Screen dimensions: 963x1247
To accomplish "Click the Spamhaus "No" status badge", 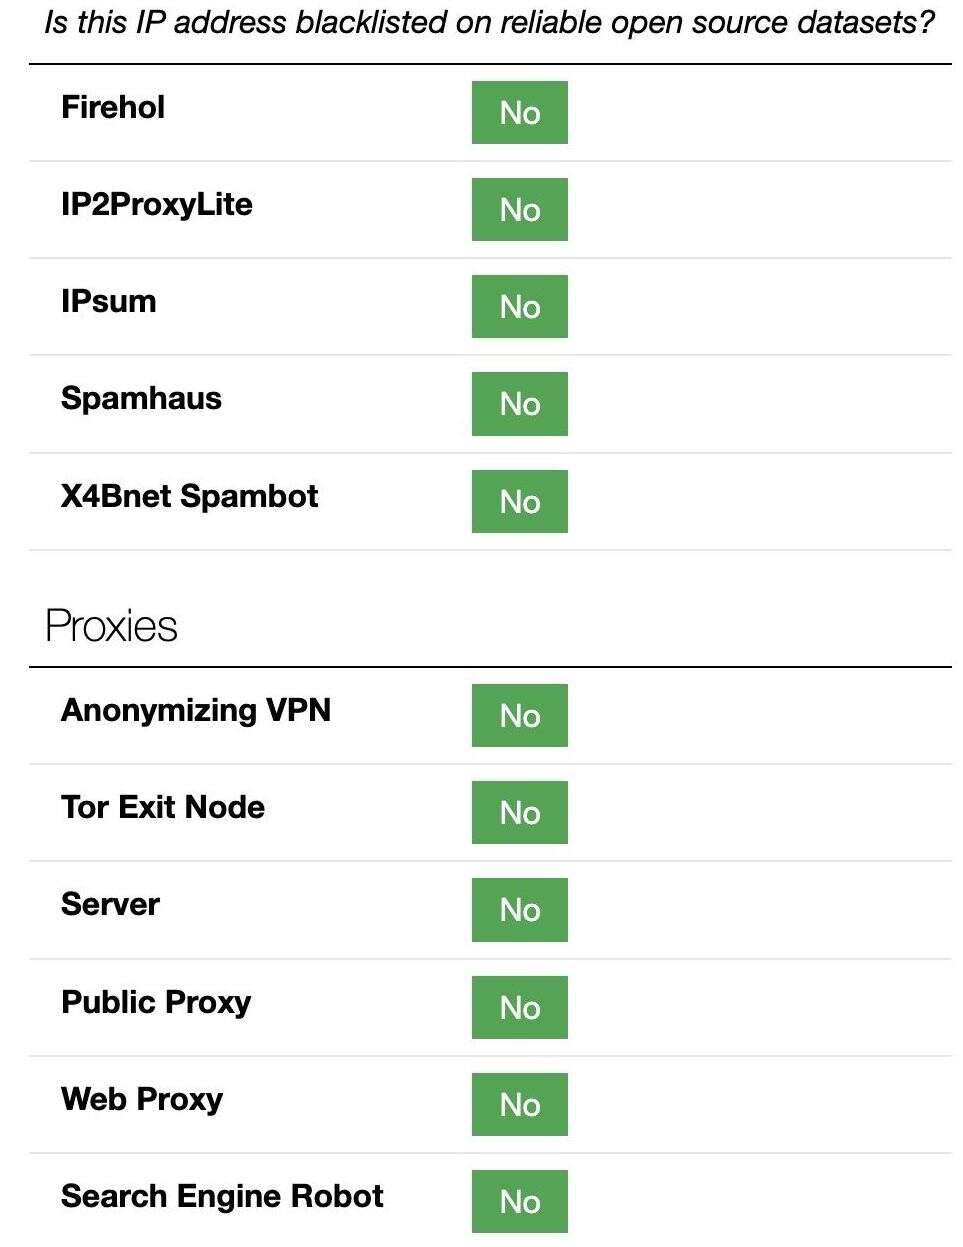I will pyautogui.click(x=519, y=403).
